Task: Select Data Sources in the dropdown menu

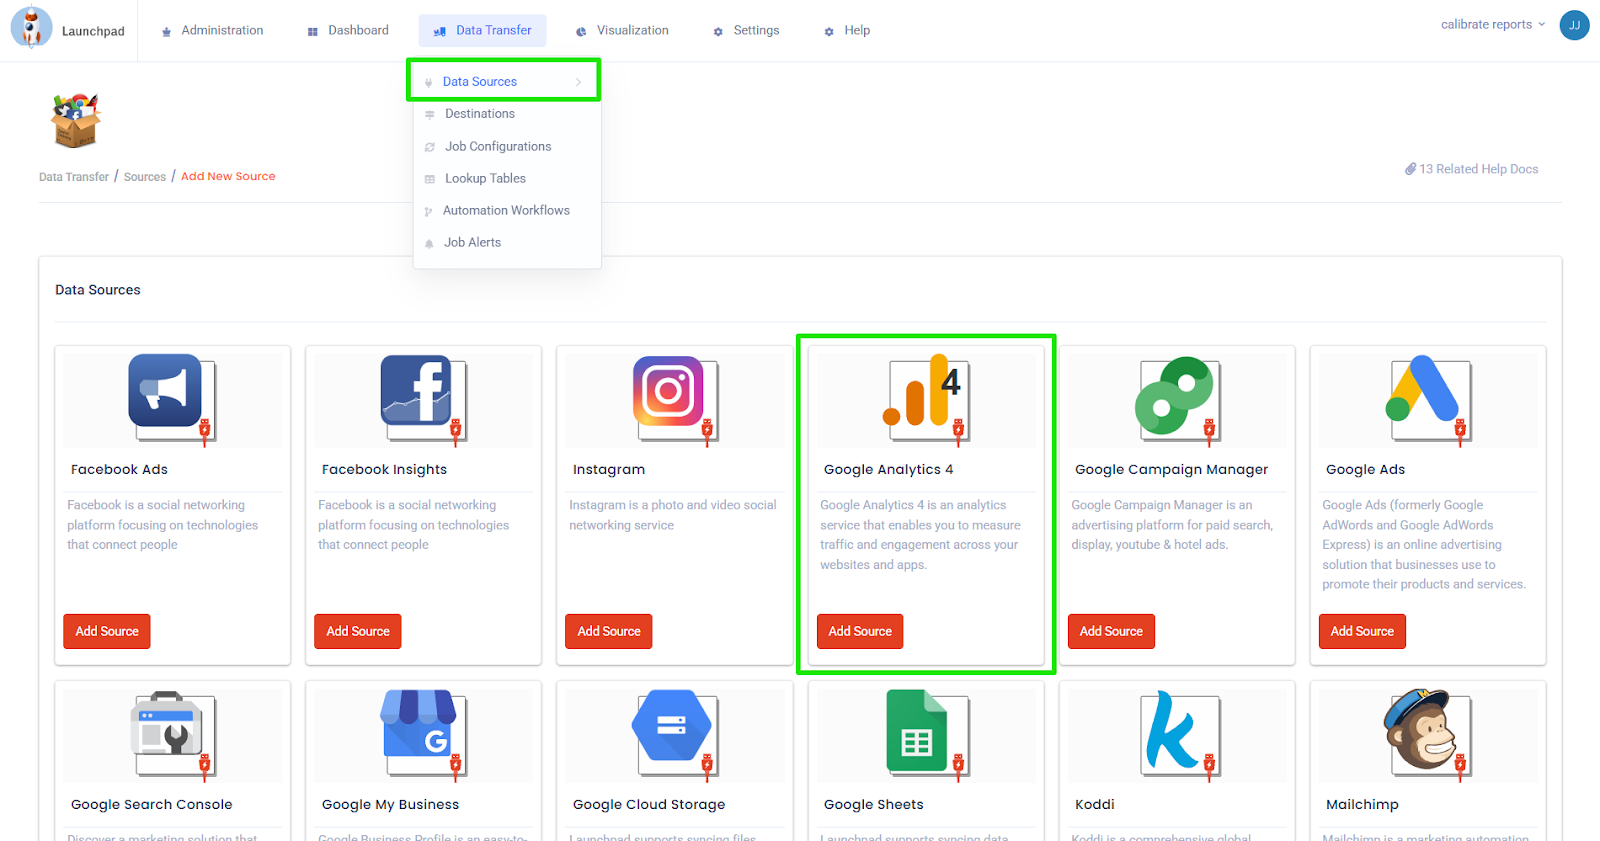Action: [x=480, y=82]
